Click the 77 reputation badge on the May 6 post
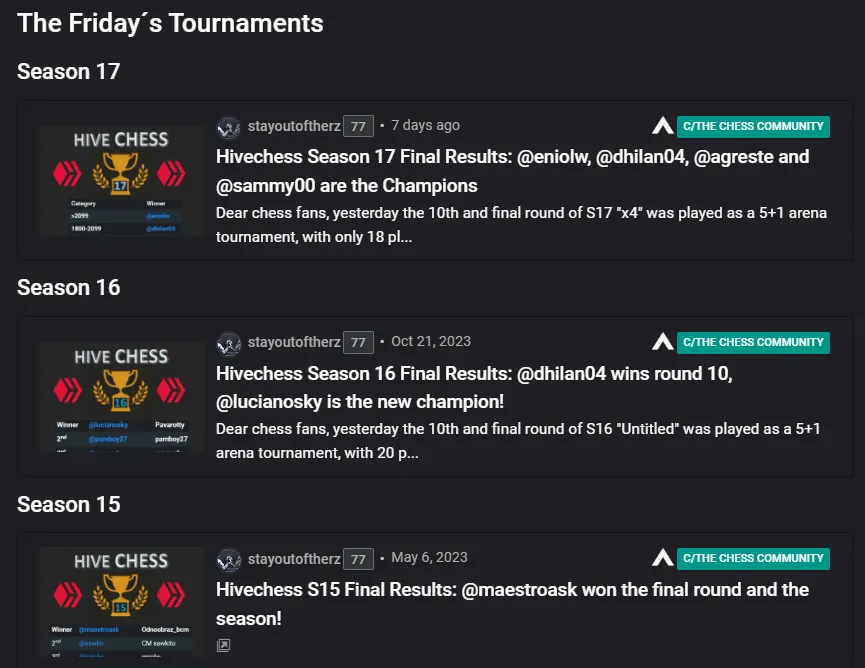 pyautogui.click(x=358, y=558)
